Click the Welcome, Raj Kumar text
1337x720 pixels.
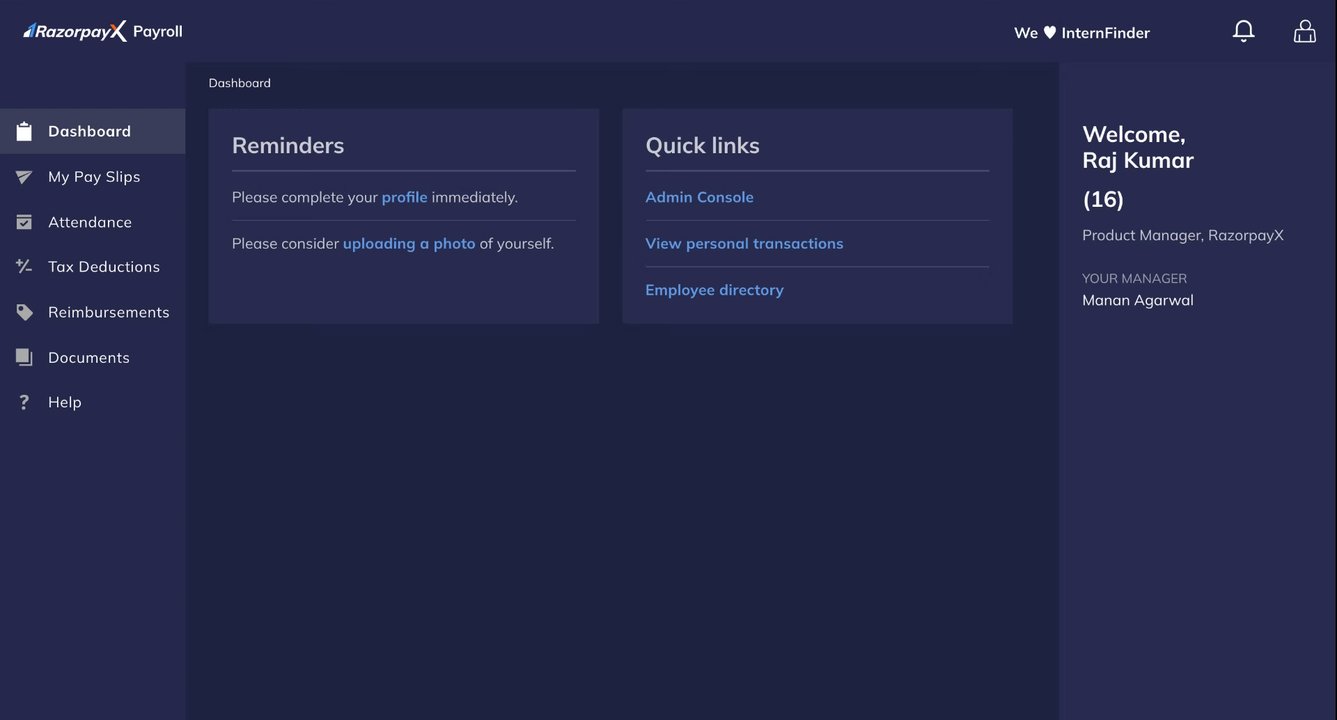[1138, 147]
